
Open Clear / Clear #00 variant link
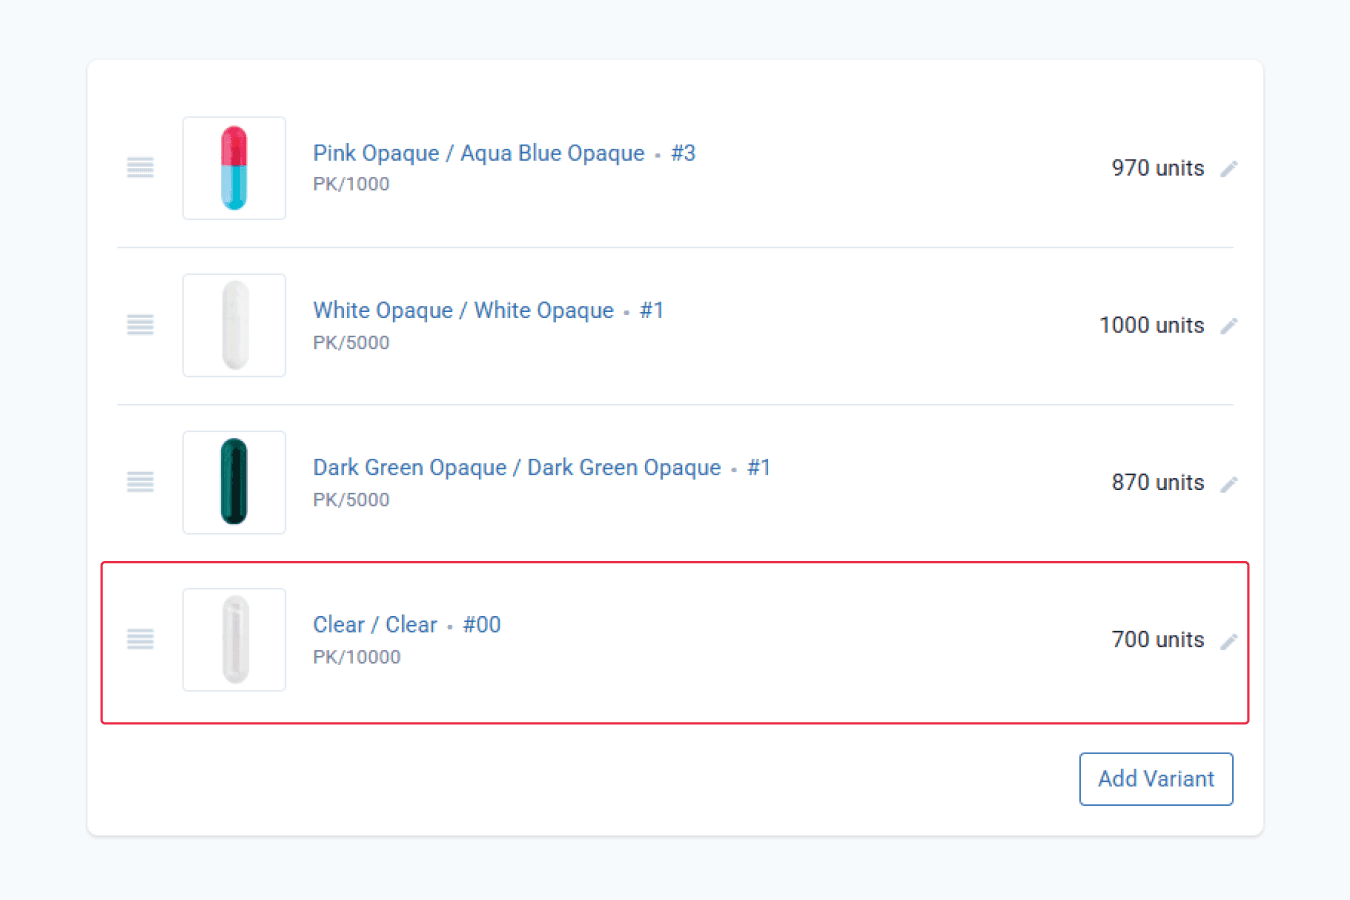click(407, 624)
